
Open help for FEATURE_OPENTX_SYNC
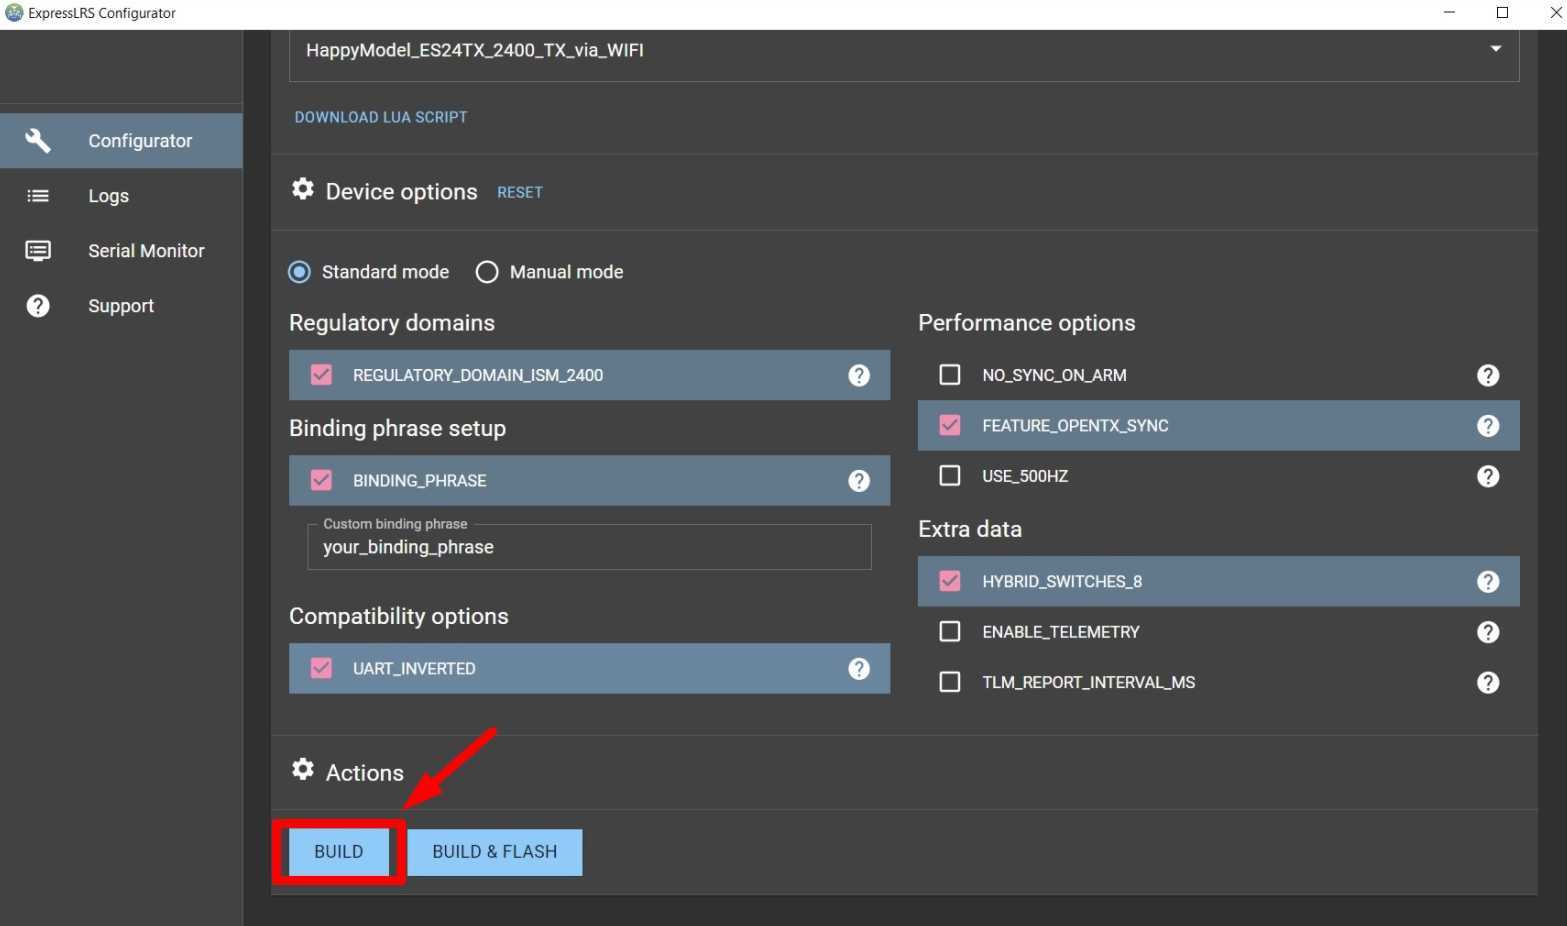coord(1487,426)
